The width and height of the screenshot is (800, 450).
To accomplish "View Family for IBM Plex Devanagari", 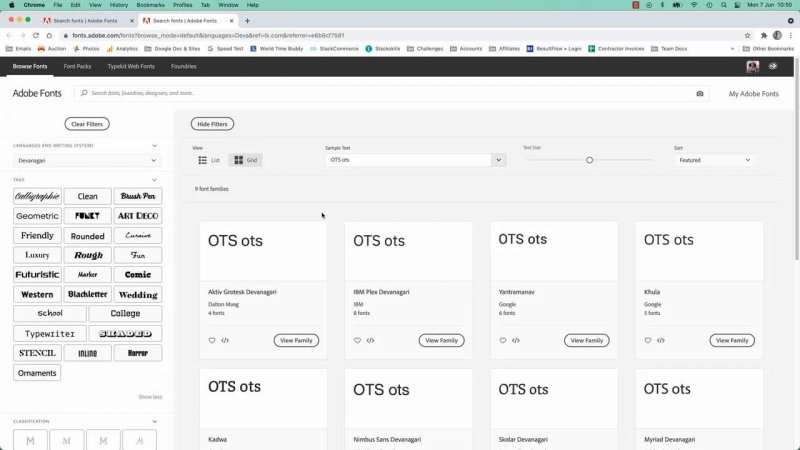I will (442, 340).
